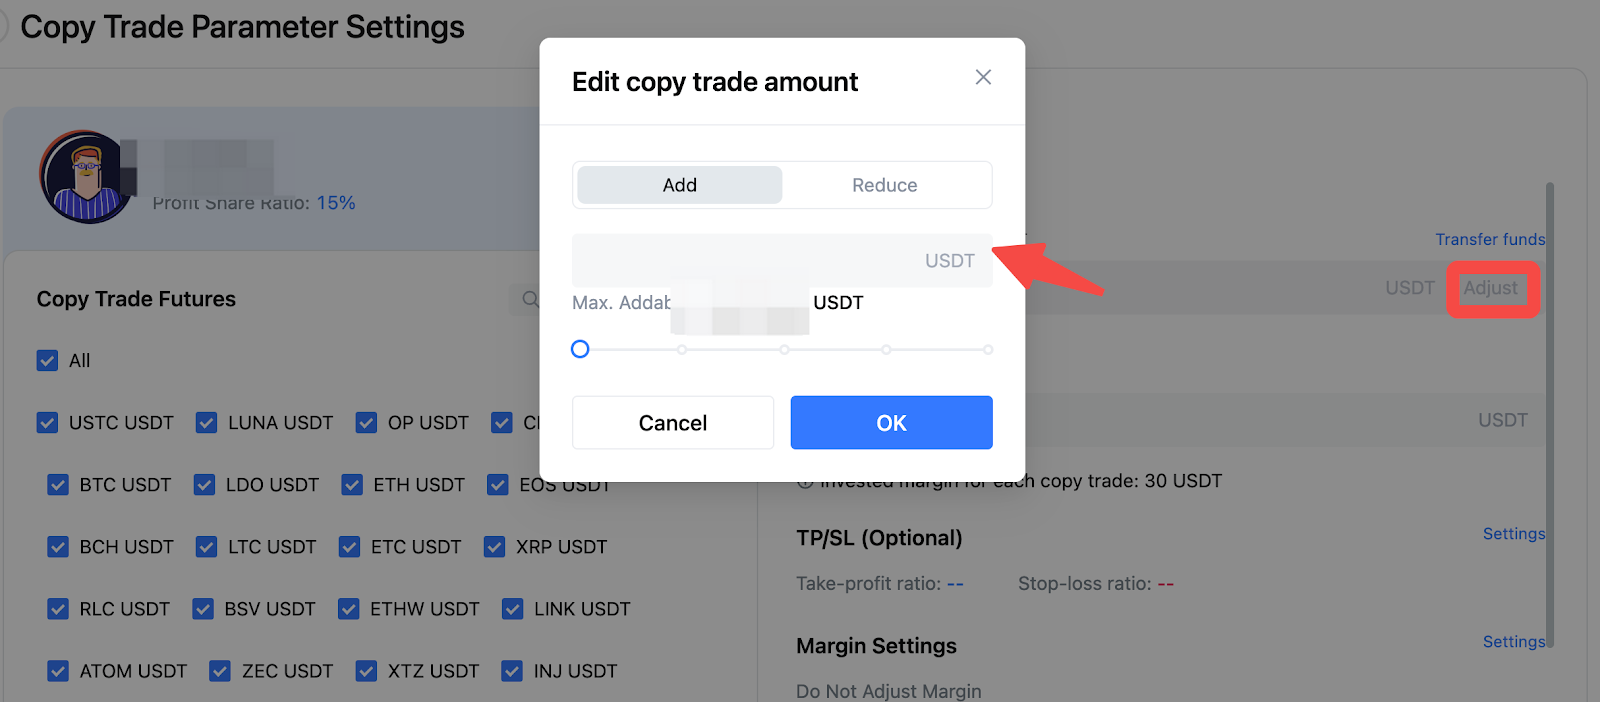Toggle the LUNA USDT checkbox
The width and height of the screenshot is (1600, 702).
coord(206,423)
